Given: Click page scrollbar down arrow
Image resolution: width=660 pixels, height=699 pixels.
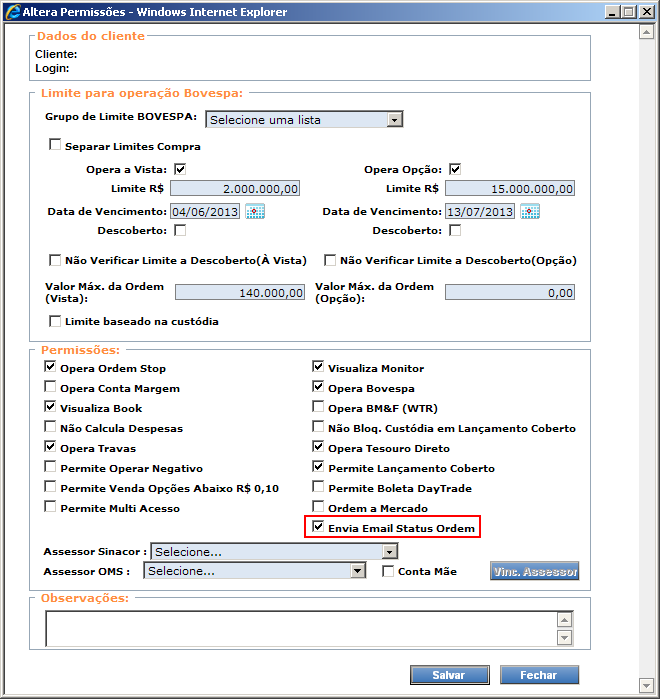Looking at the screenshot, I should coord(646,685).
